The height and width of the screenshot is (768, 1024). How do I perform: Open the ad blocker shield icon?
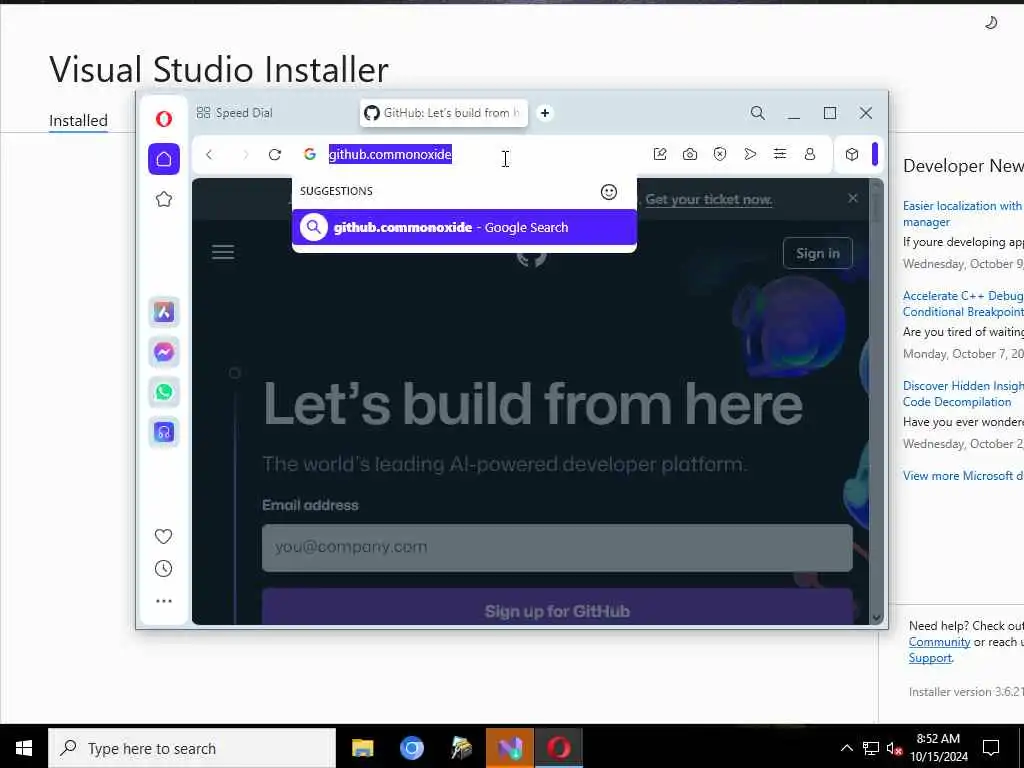pos(720,154)
